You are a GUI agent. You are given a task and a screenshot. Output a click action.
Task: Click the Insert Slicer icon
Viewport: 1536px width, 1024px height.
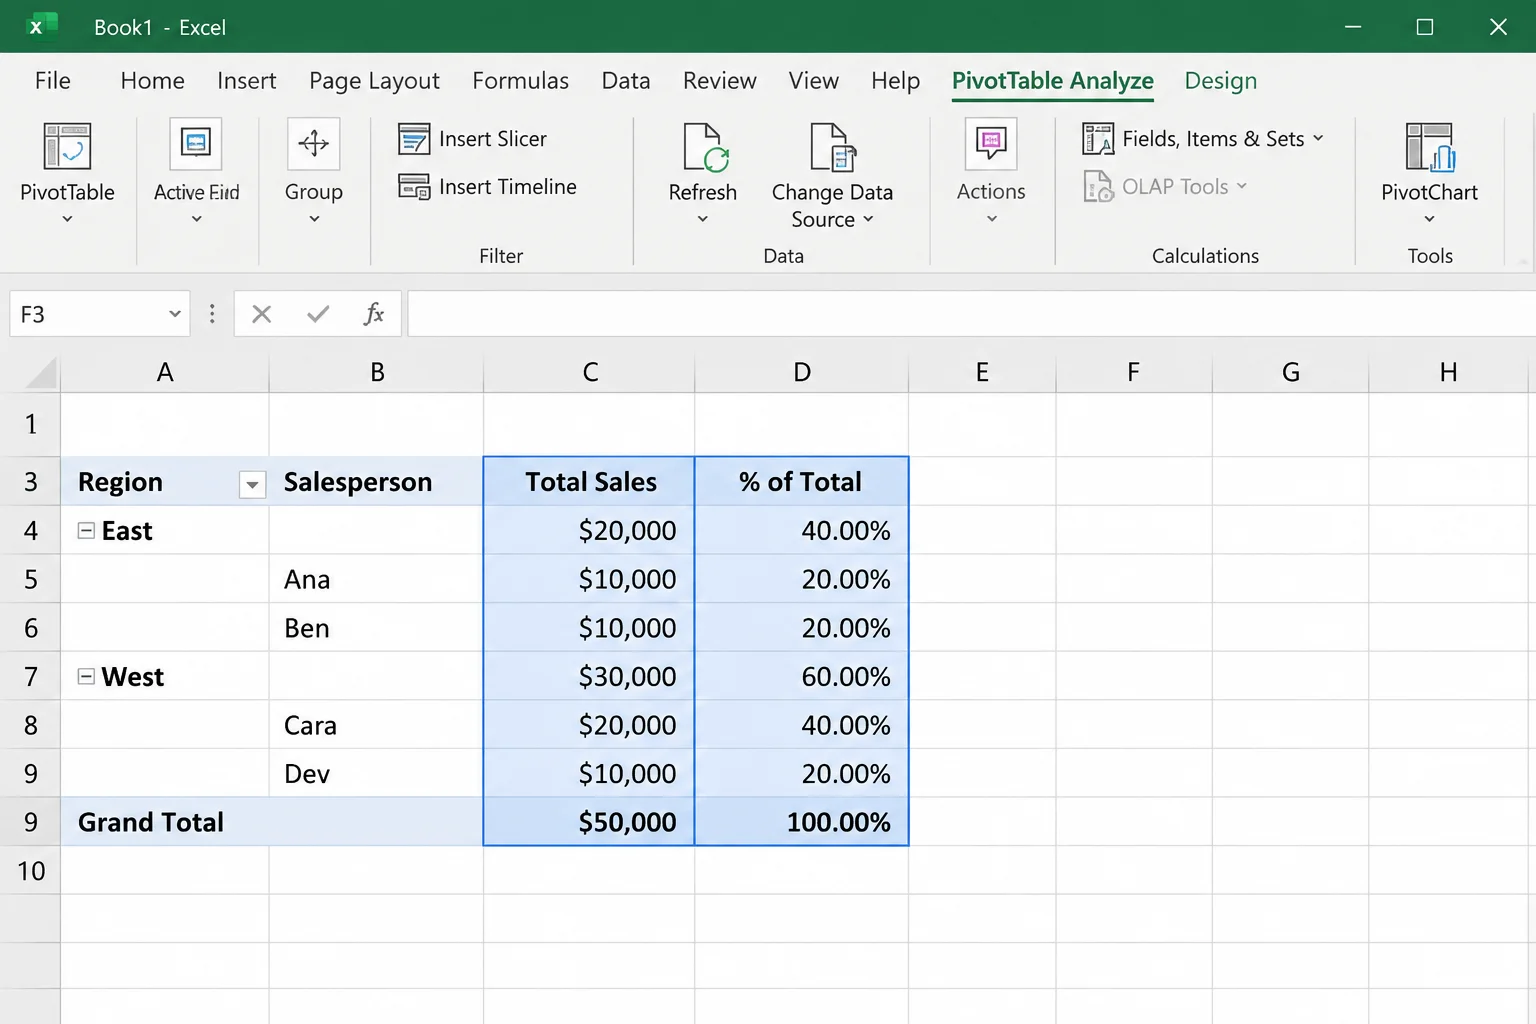(414, 139)
